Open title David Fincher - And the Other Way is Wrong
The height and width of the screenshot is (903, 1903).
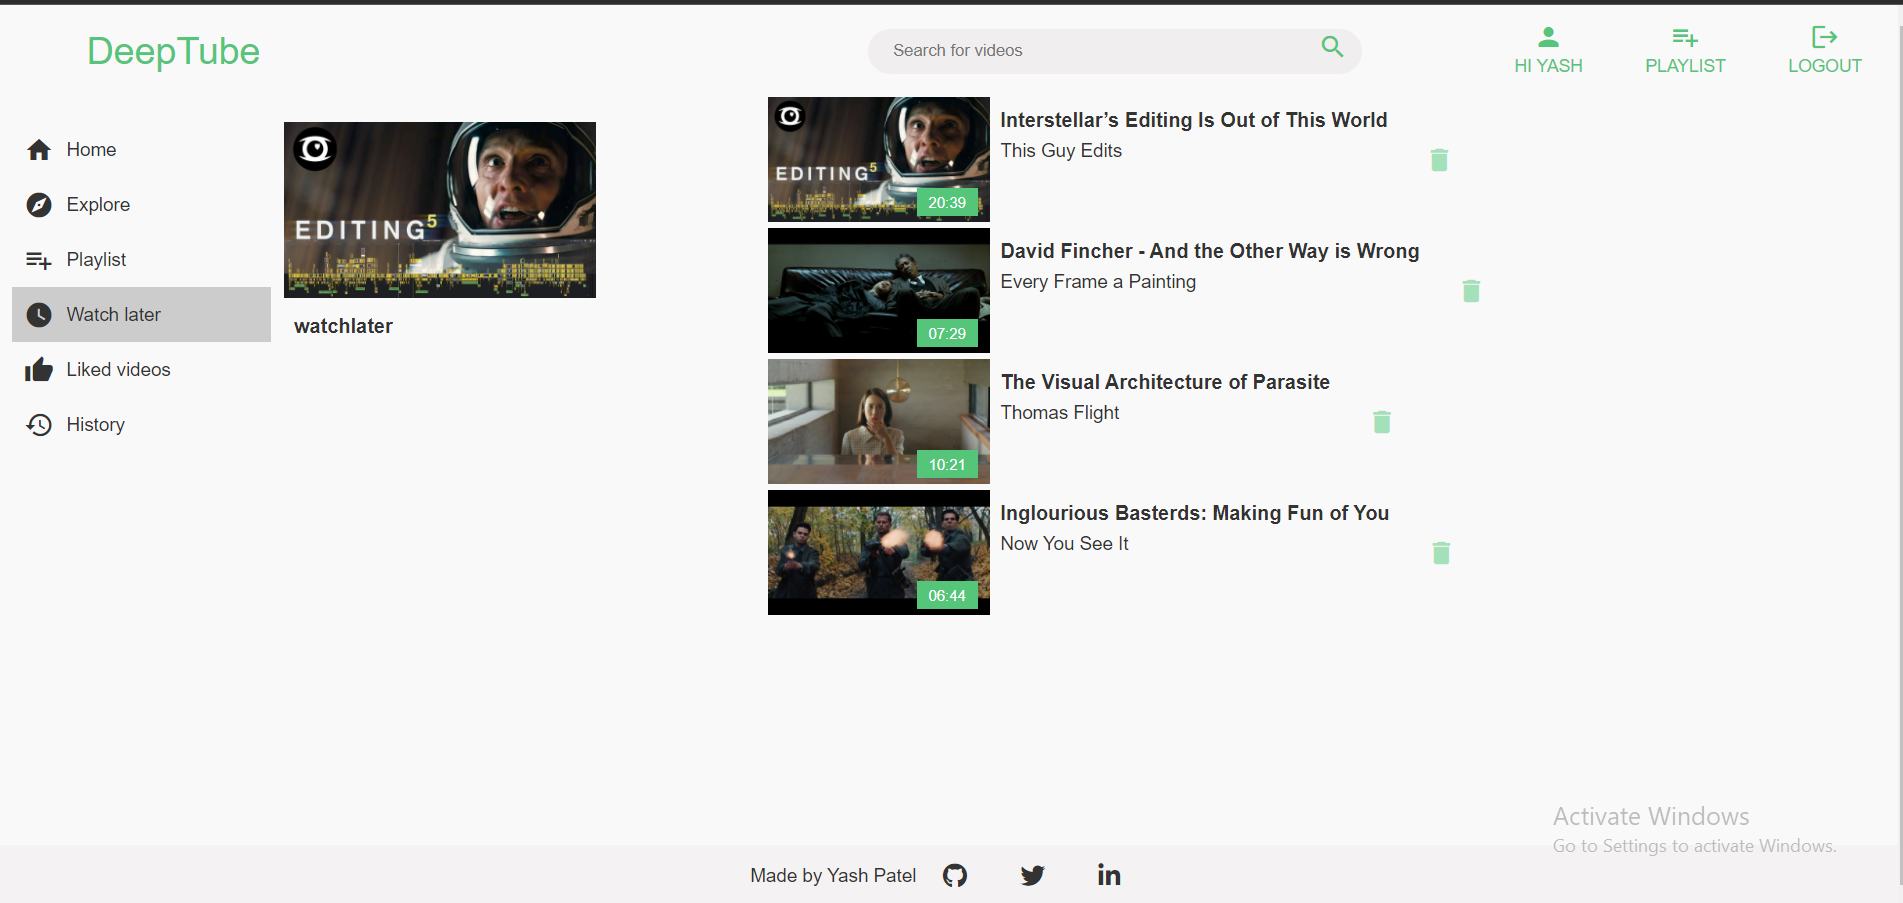tap(1210, 251)
